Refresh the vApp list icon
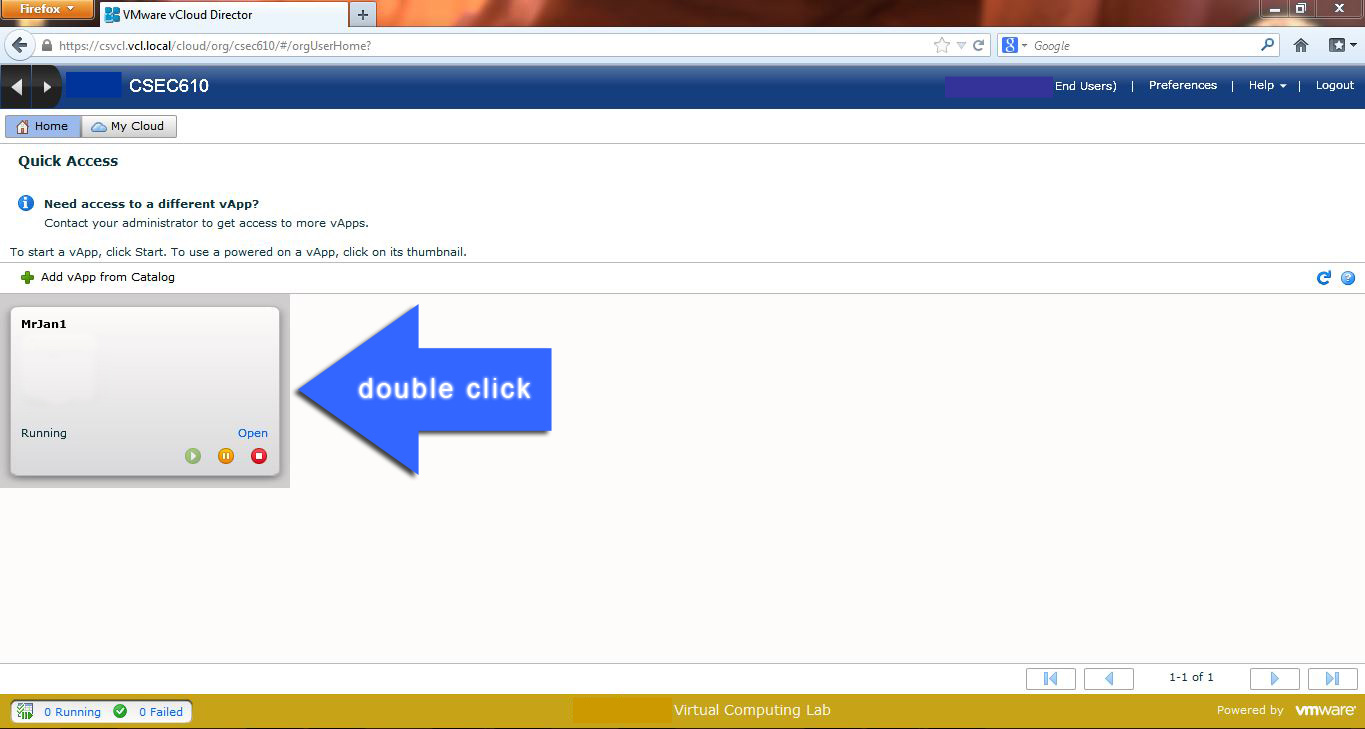Screen dimensions: 1365x729 (x=1324, y=278)
